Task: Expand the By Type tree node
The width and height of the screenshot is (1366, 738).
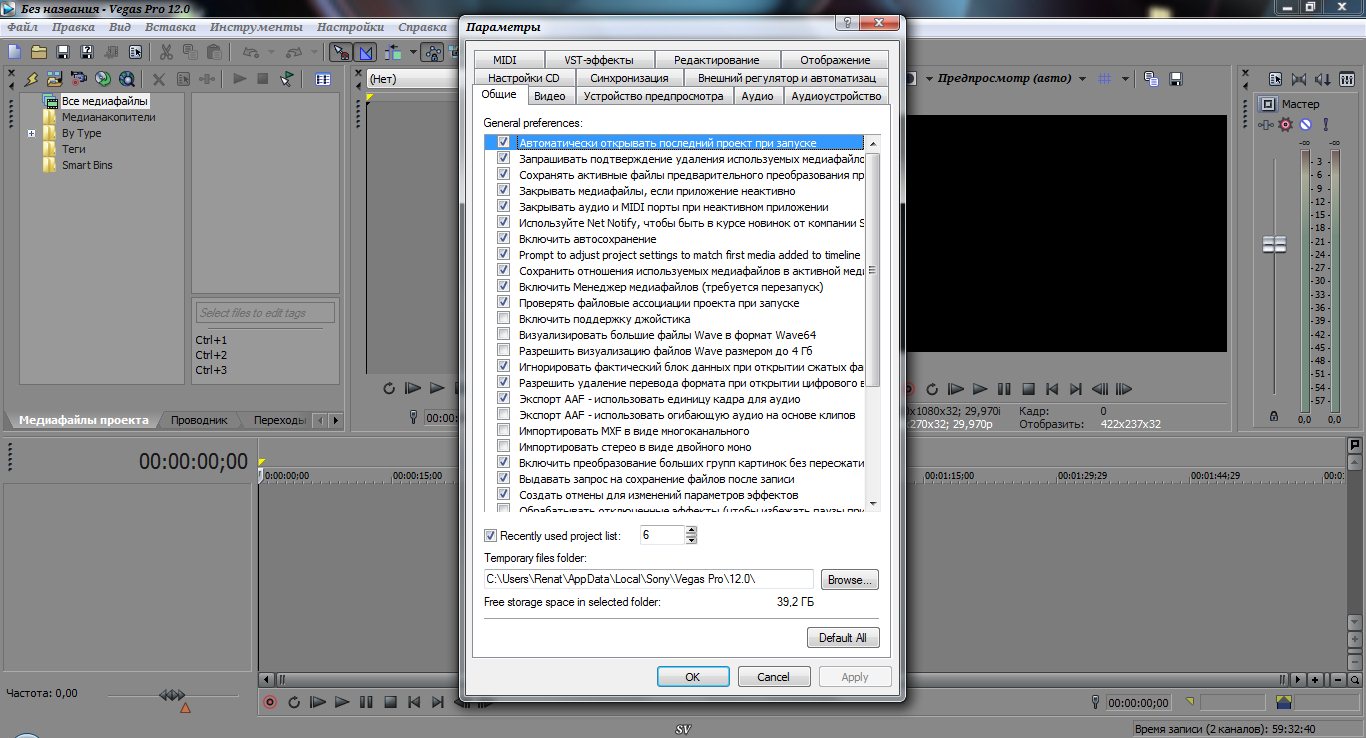Action: coord(32,133)
